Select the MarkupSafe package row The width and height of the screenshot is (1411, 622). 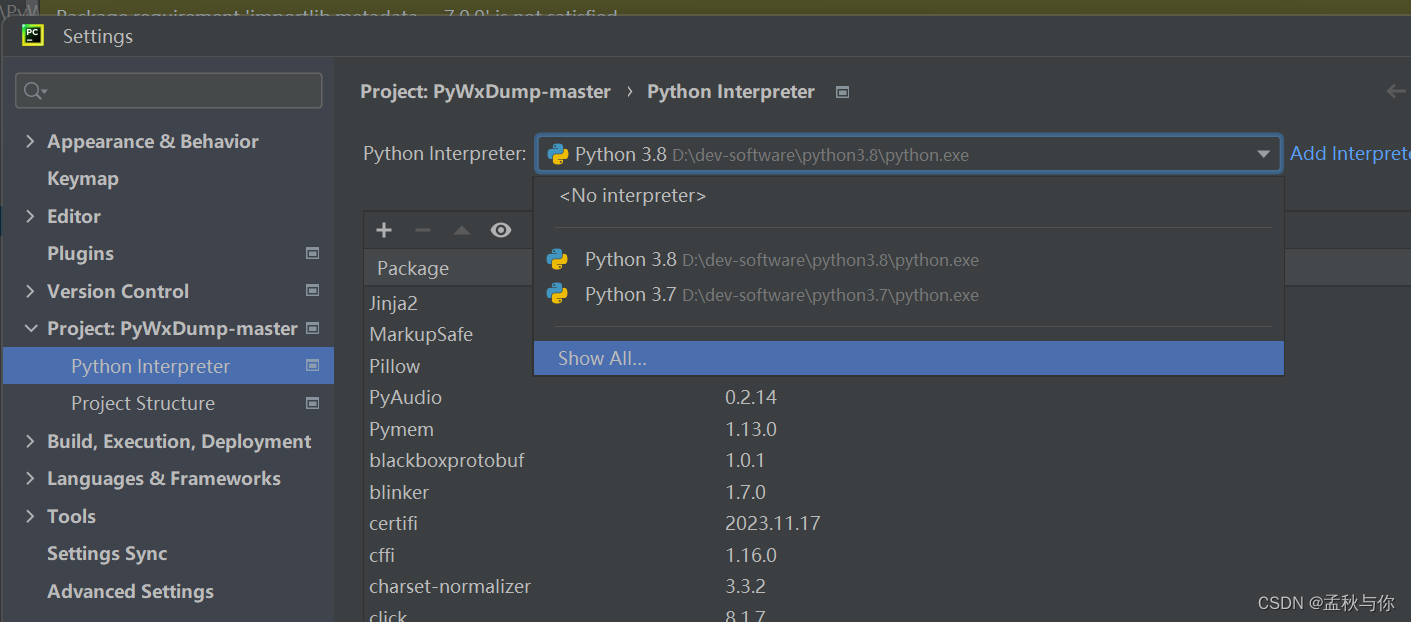click(421, 334)
